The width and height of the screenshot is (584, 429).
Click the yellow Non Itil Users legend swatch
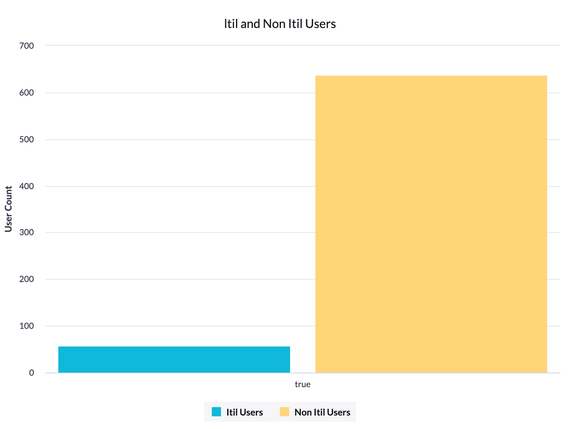pyautogui.click(x=284, y=412)
